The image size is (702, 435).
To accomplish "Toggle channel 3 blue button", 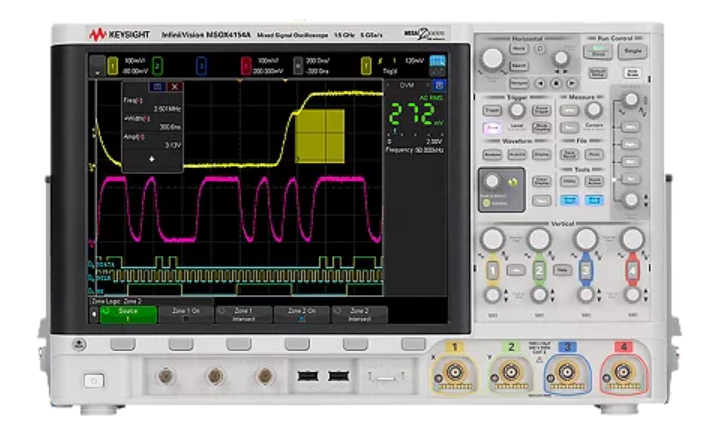I will pyautogui.click(x=586, y=270).
